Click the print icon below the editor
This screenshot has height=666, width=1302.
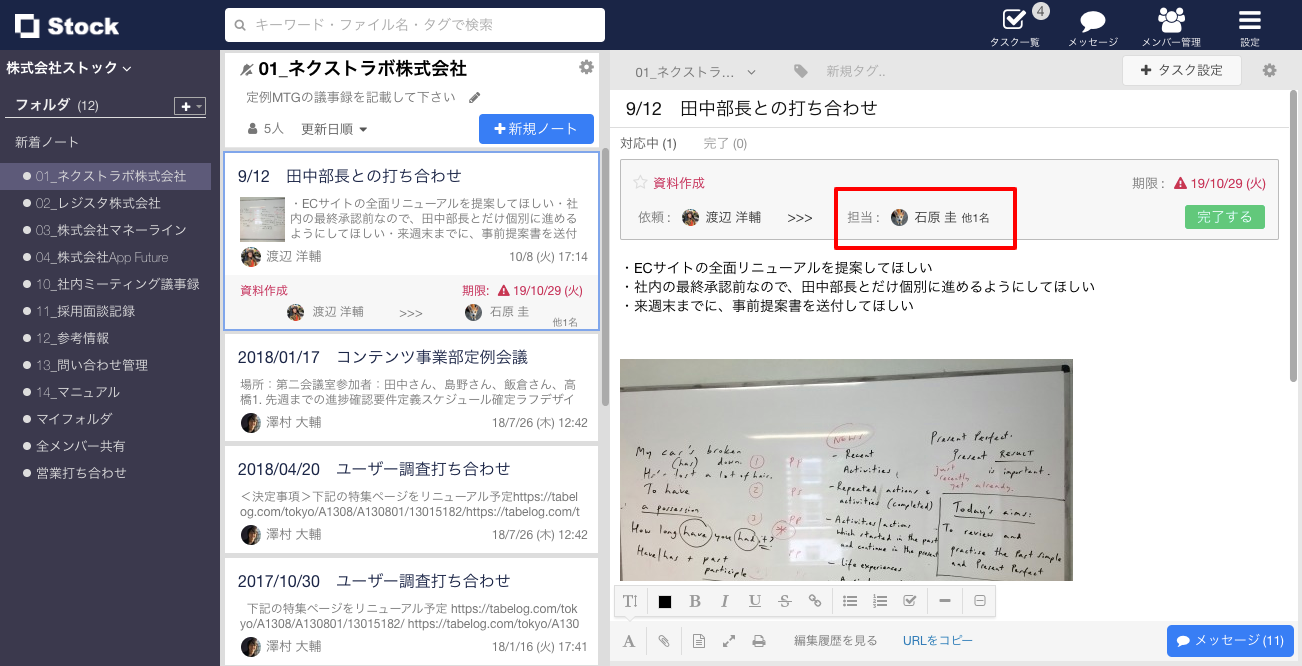point(759,640)
